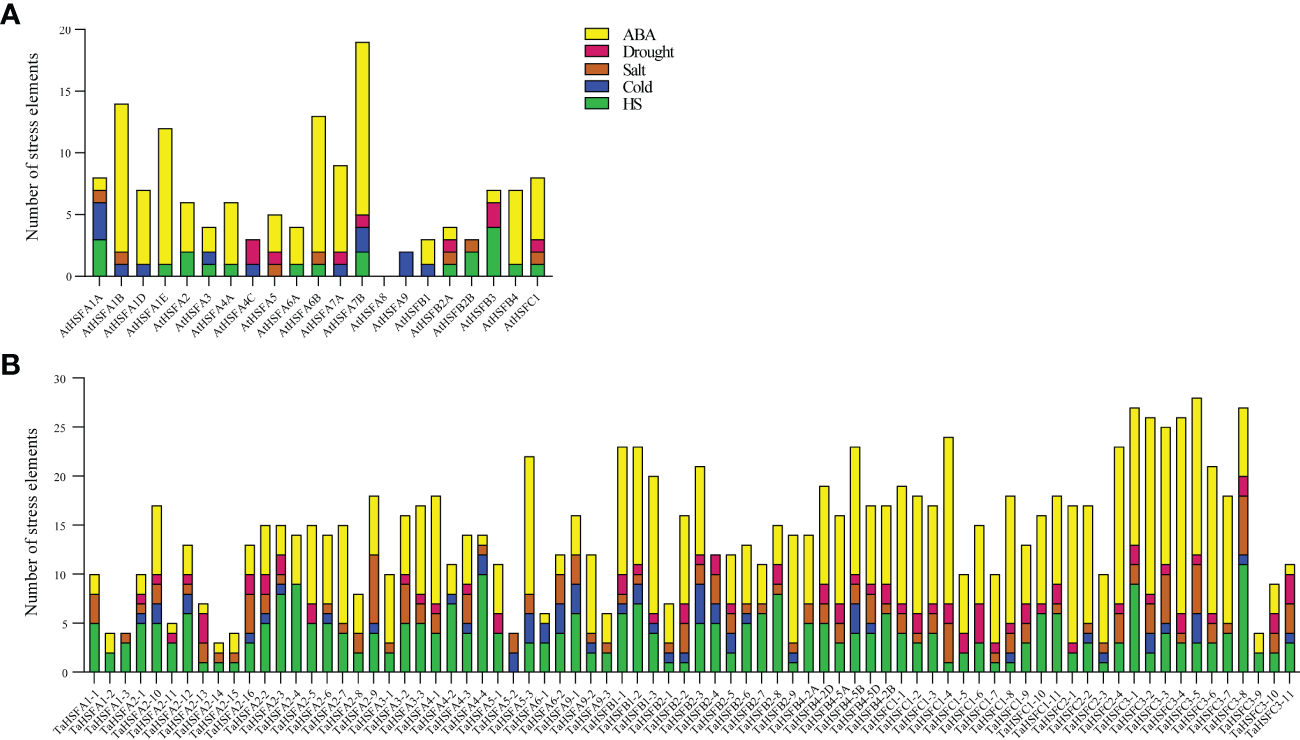Click the blue Cold legend swatch
The height and width of the screenshot is (740, 1300).
click(x=597, y=86)
